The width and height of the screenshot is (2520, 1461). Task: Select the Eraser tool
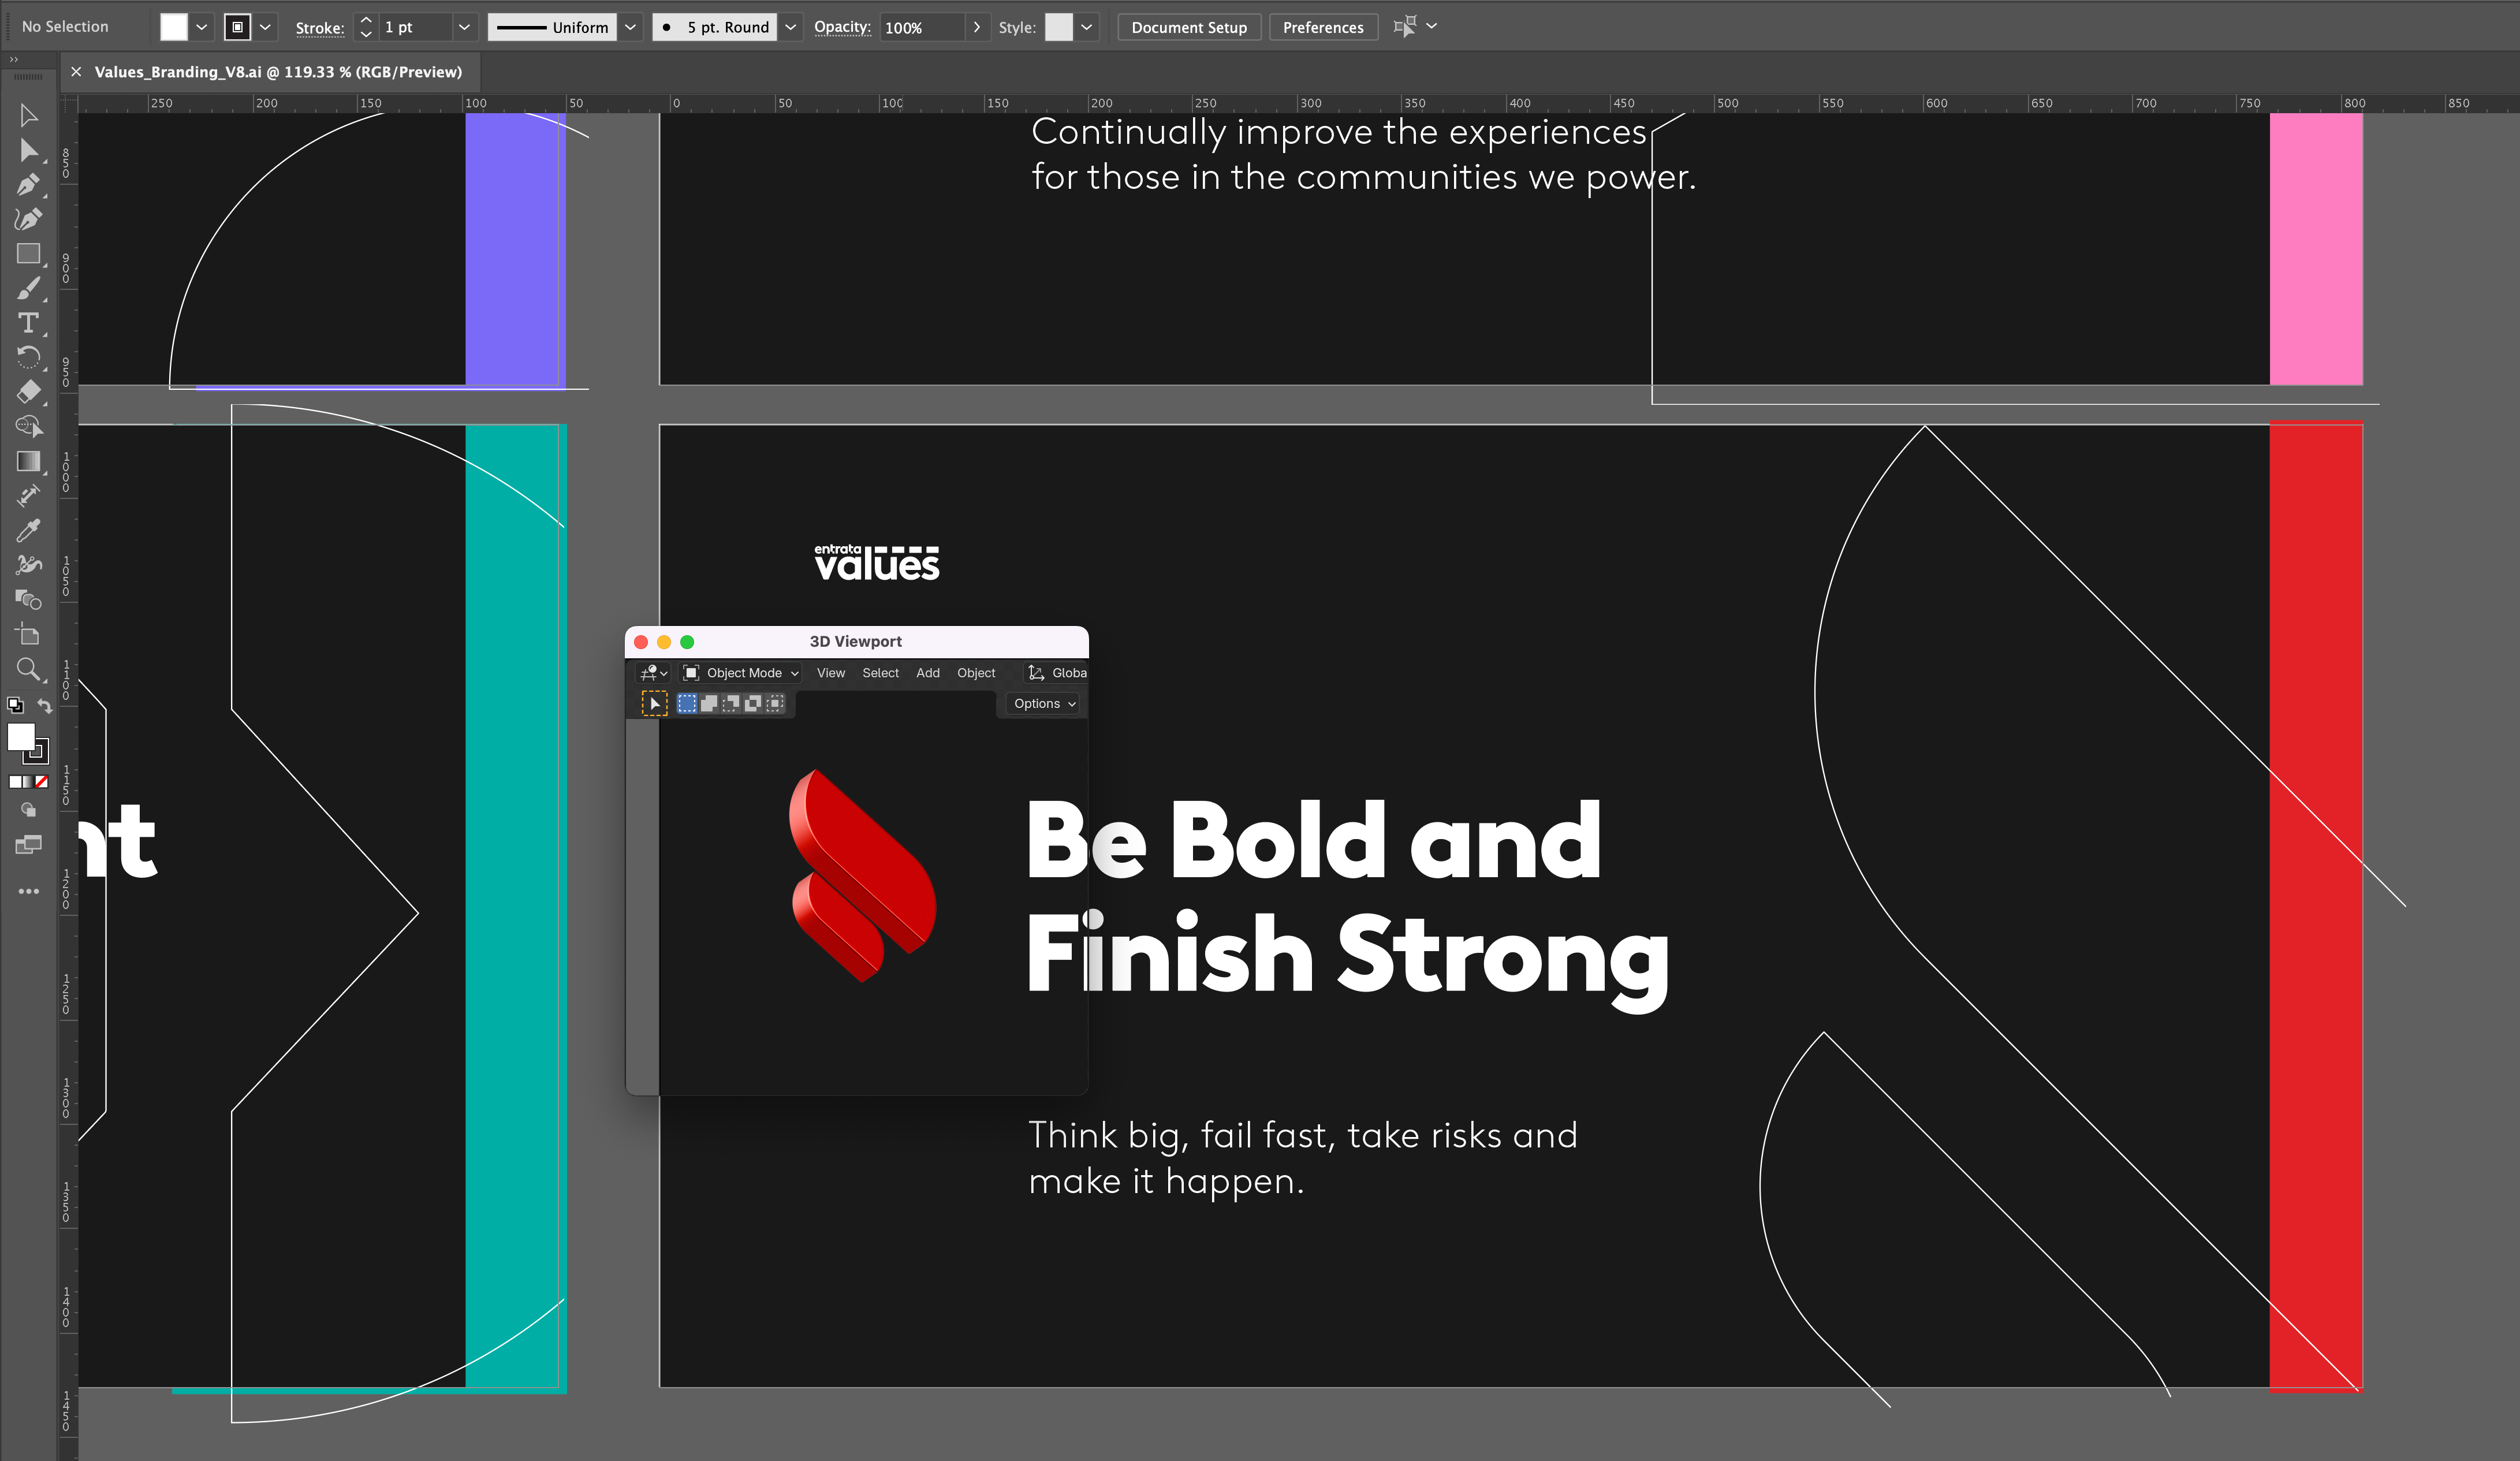click(28, 391)
